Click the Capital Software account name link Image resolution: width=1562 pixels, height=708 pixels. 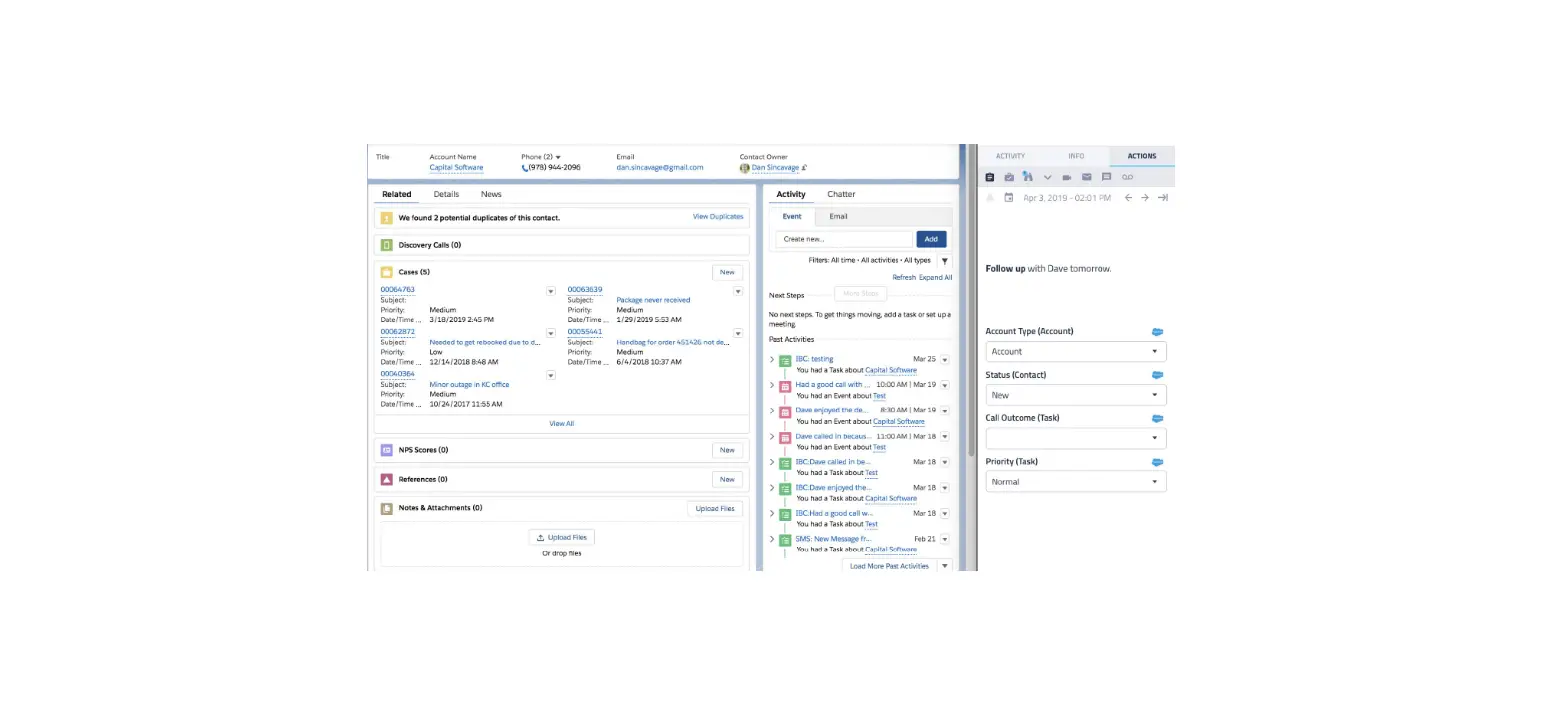(456, 168)
